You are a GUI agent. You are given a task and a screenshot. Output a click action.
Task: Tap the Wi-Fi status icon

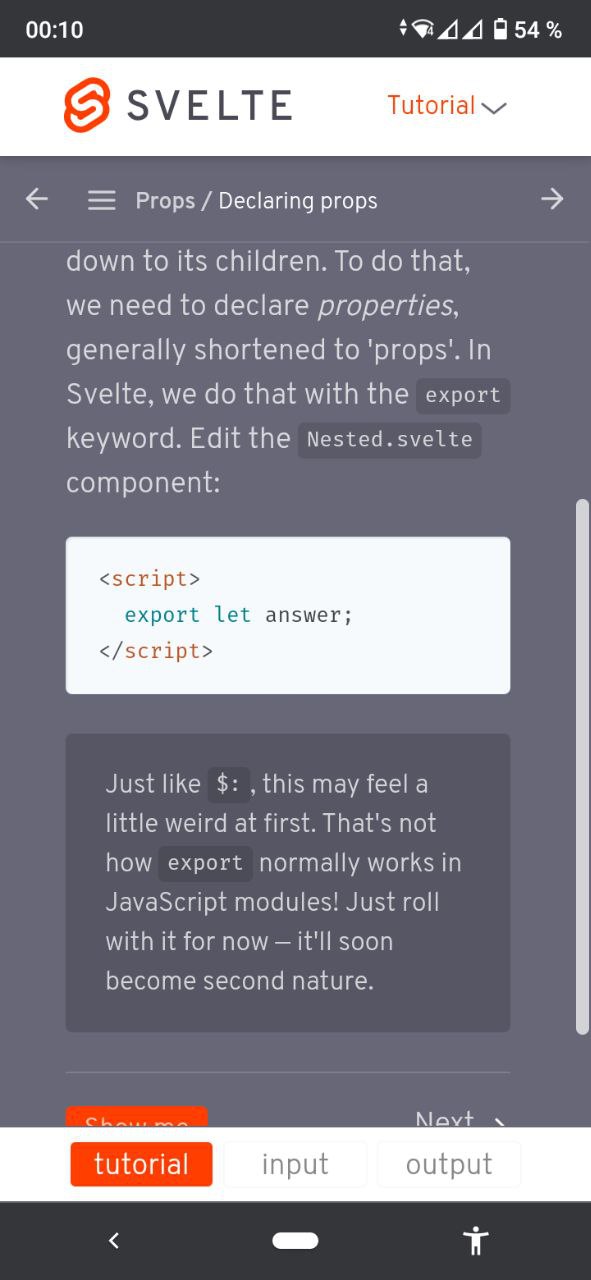423,29
